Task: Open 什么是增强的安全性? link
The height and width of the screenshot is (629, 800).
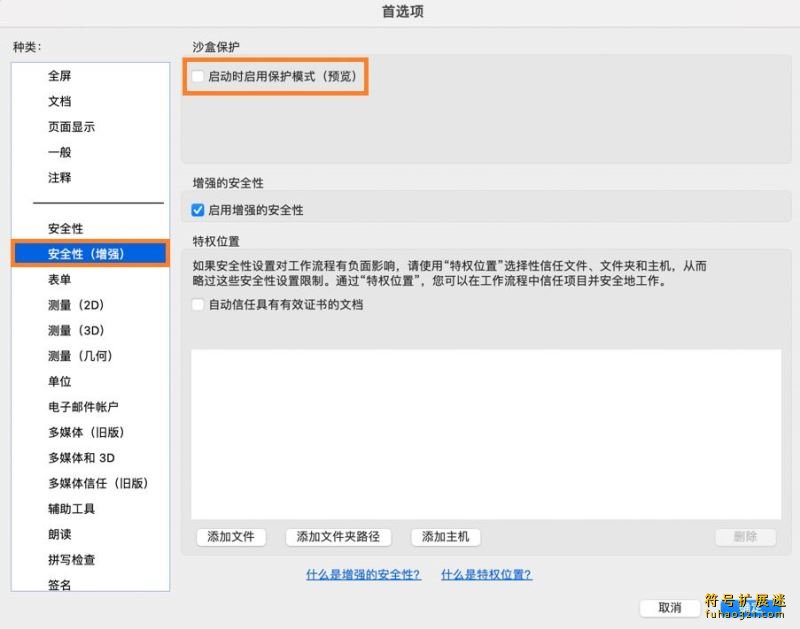Action: 363,574
